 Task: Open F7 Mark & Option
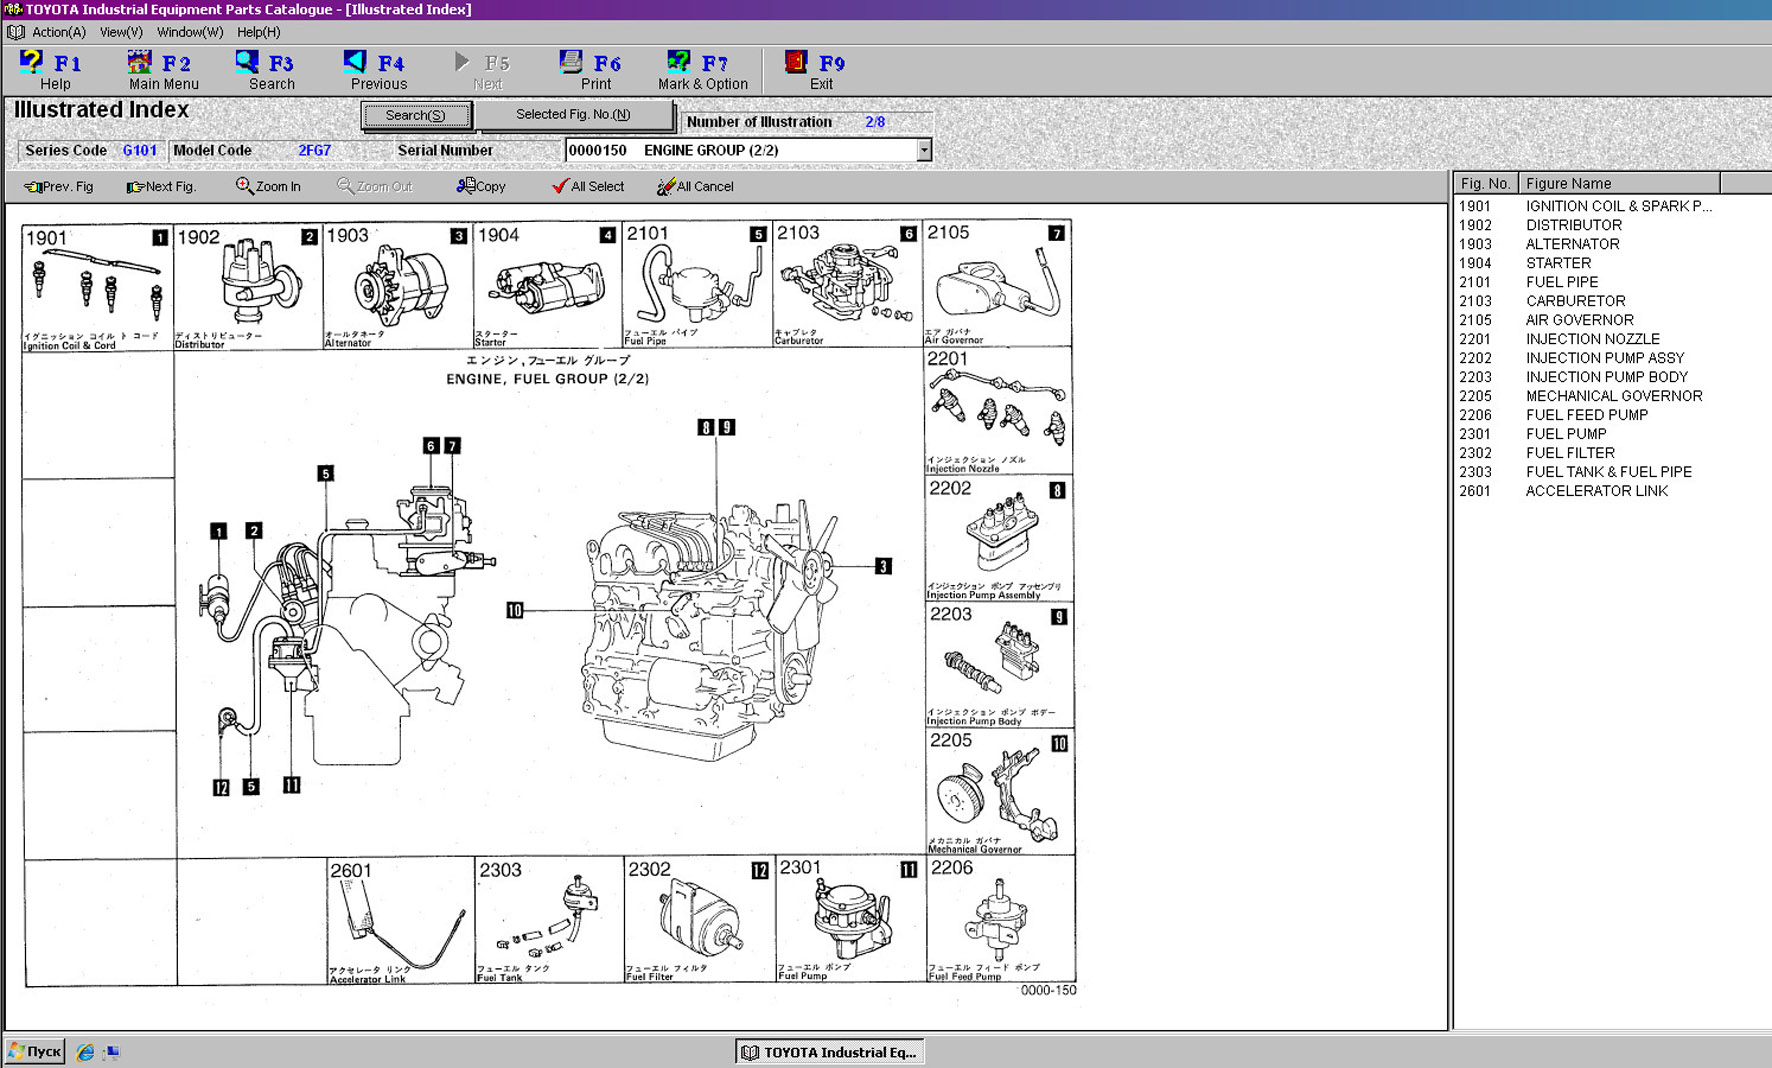point(679,63)
